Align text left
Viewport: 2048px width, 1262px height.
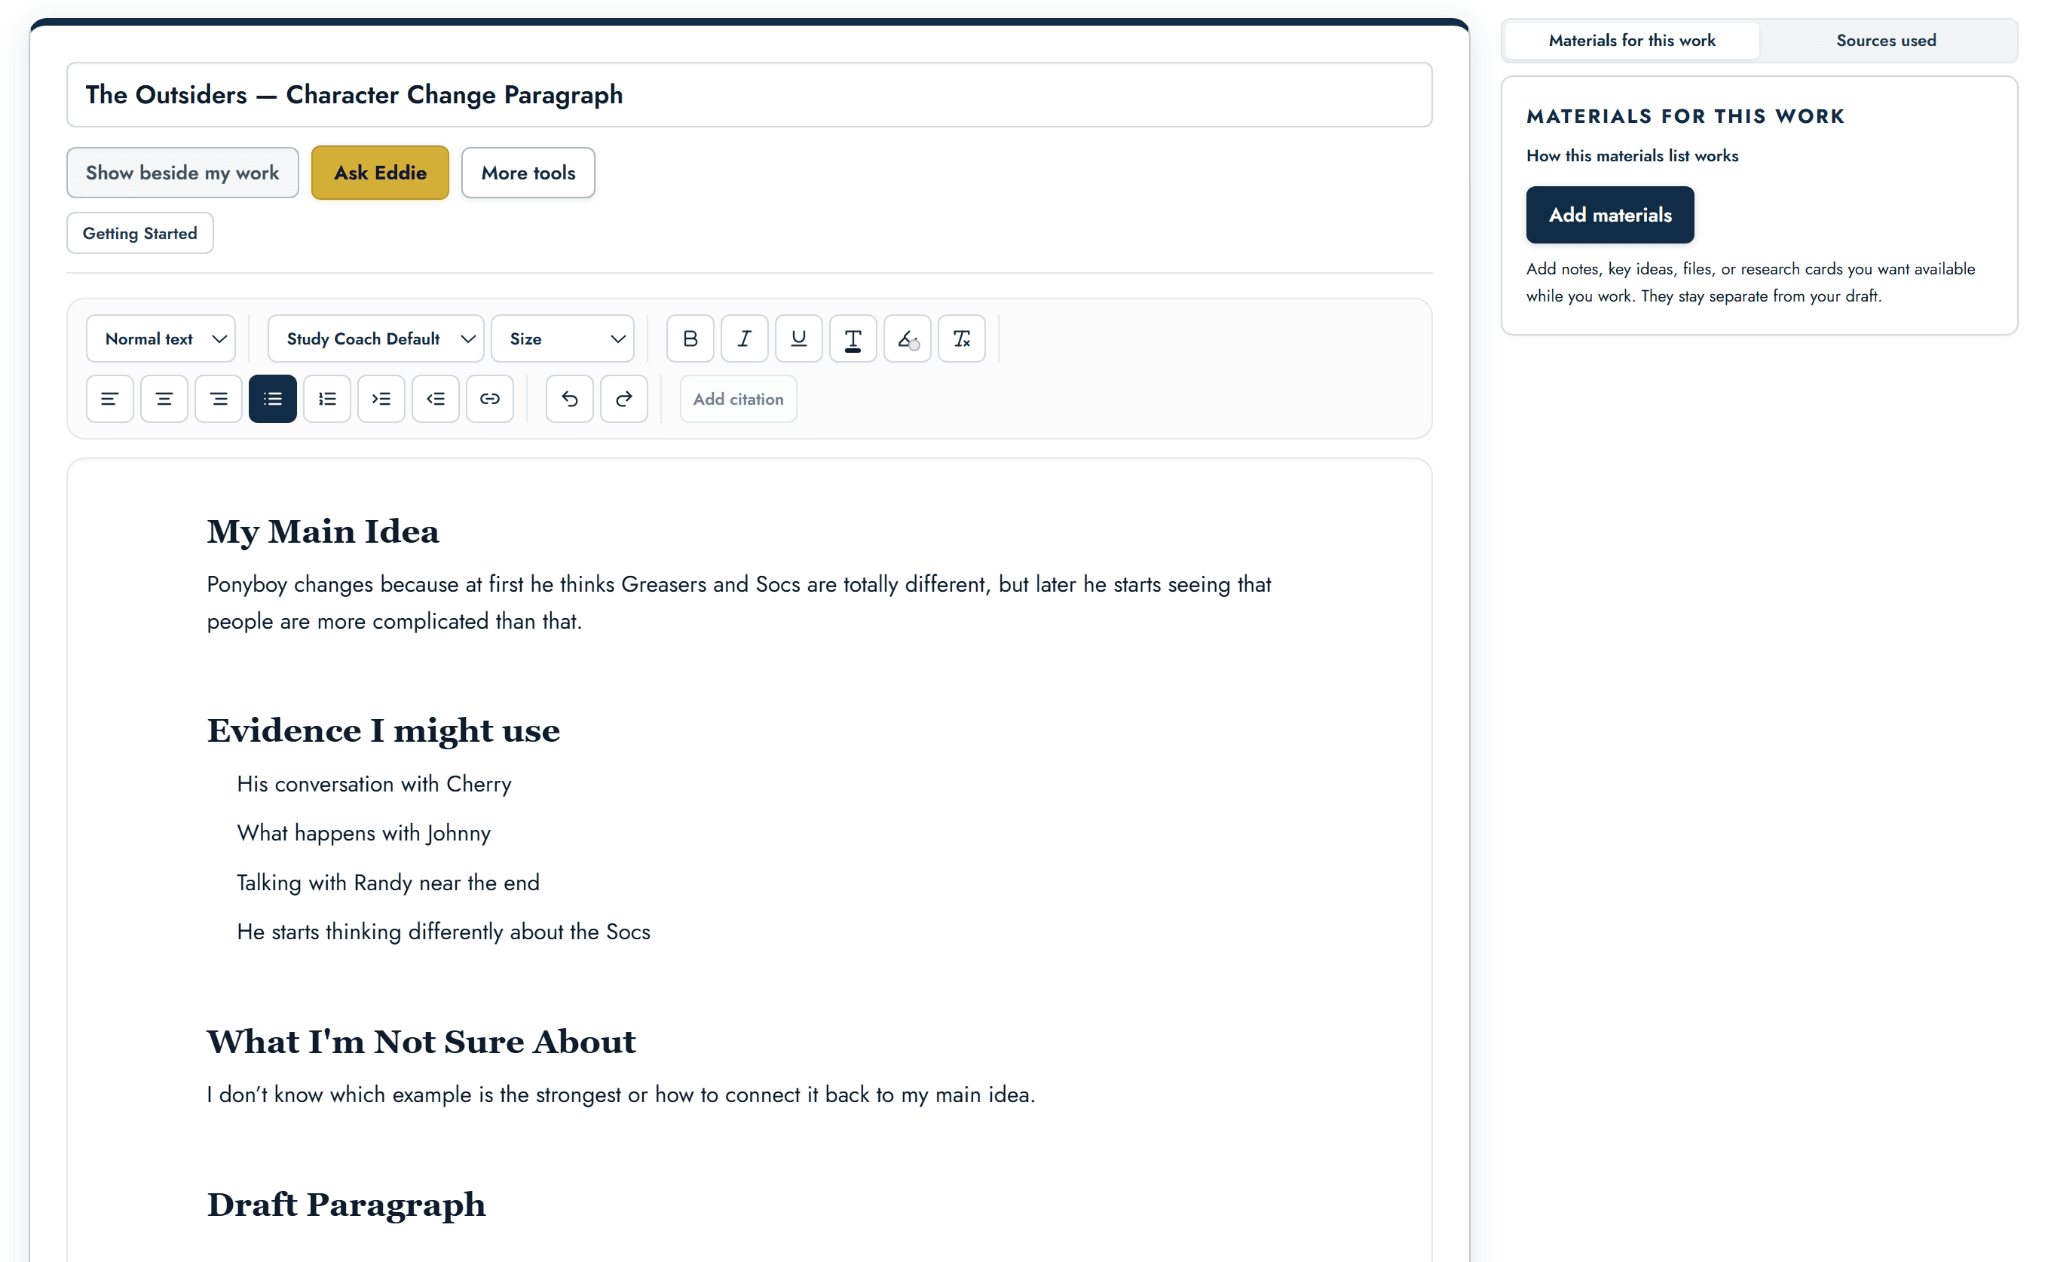coord(110,399)
